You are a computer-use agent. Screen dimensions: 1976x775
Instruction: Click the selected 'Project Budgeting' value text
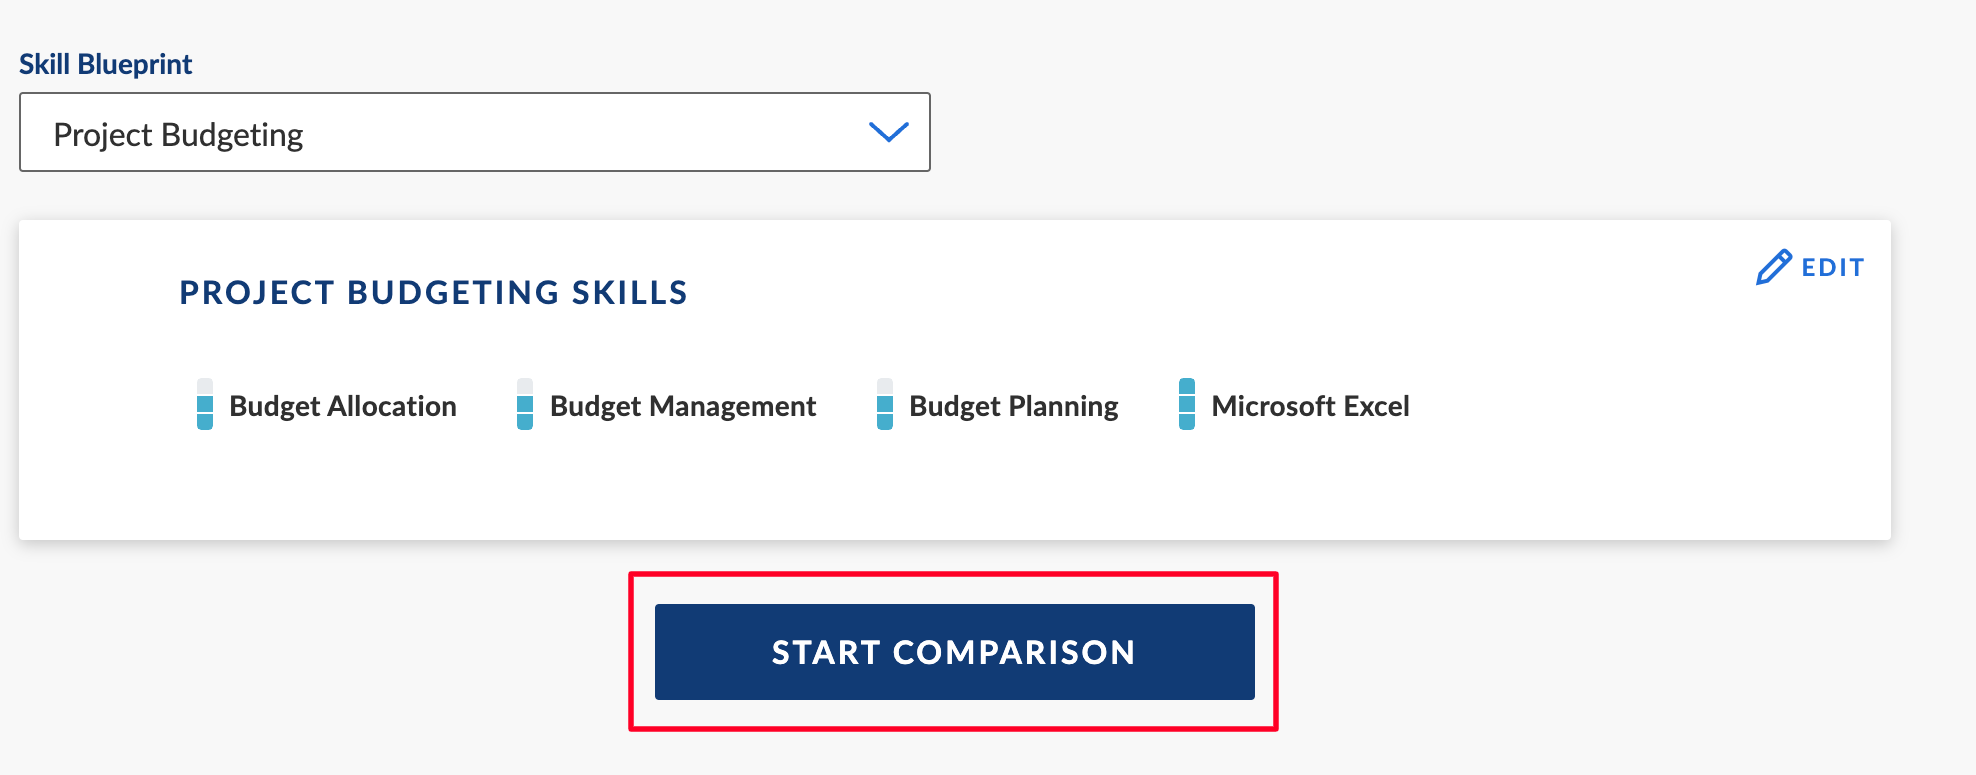[178, 135]
